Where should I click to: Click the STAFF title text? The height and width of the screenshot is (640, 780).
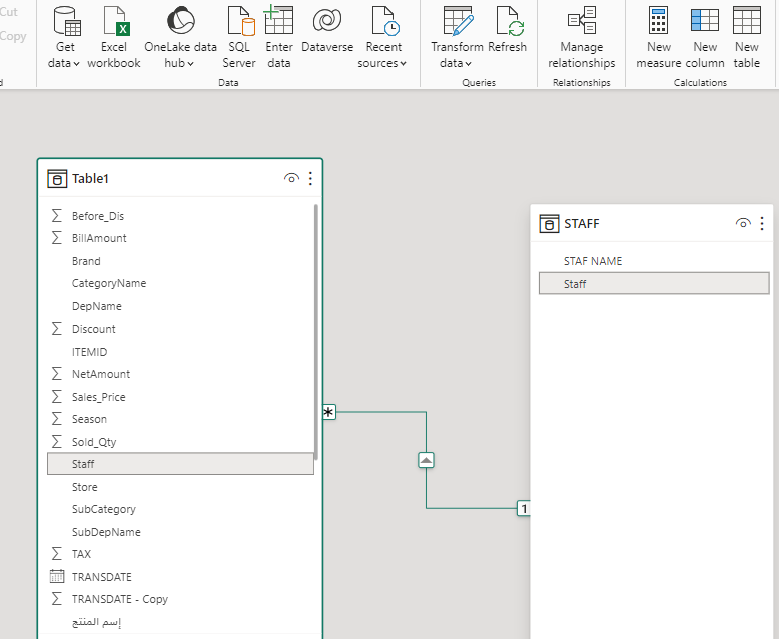[x=582, y=224]
